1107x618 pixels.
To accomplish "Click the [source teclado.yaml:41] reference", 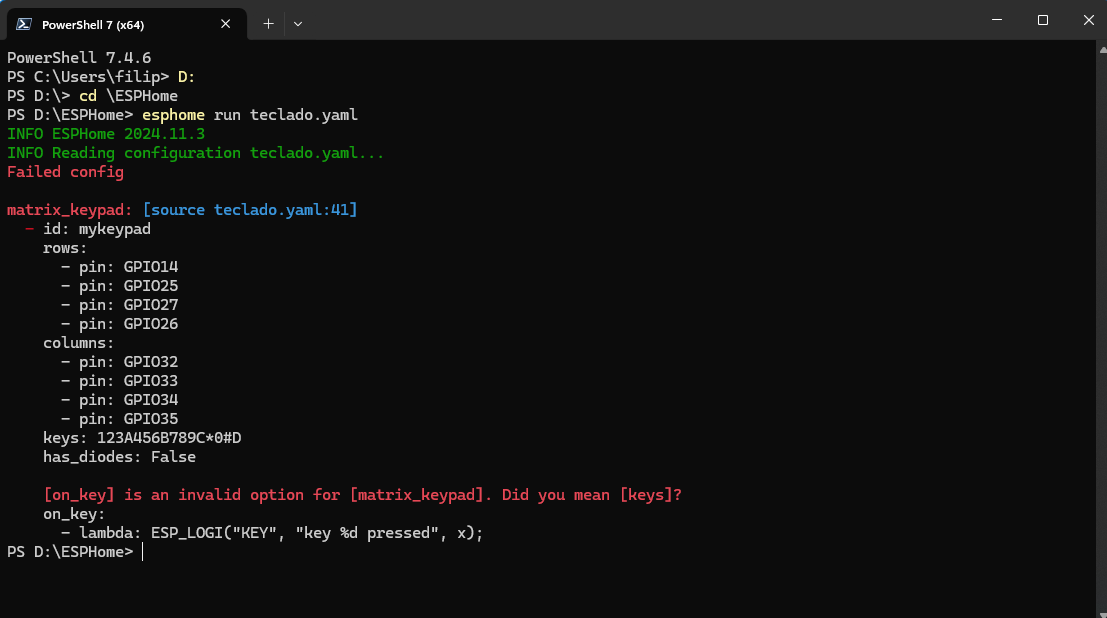I will 250,210.
